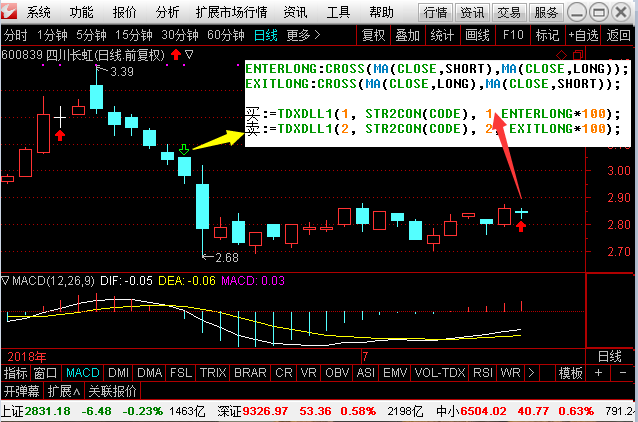Toggle 叠加 overlay mode
This screenshot has height=422, width=638.
[x=407, y=34]
